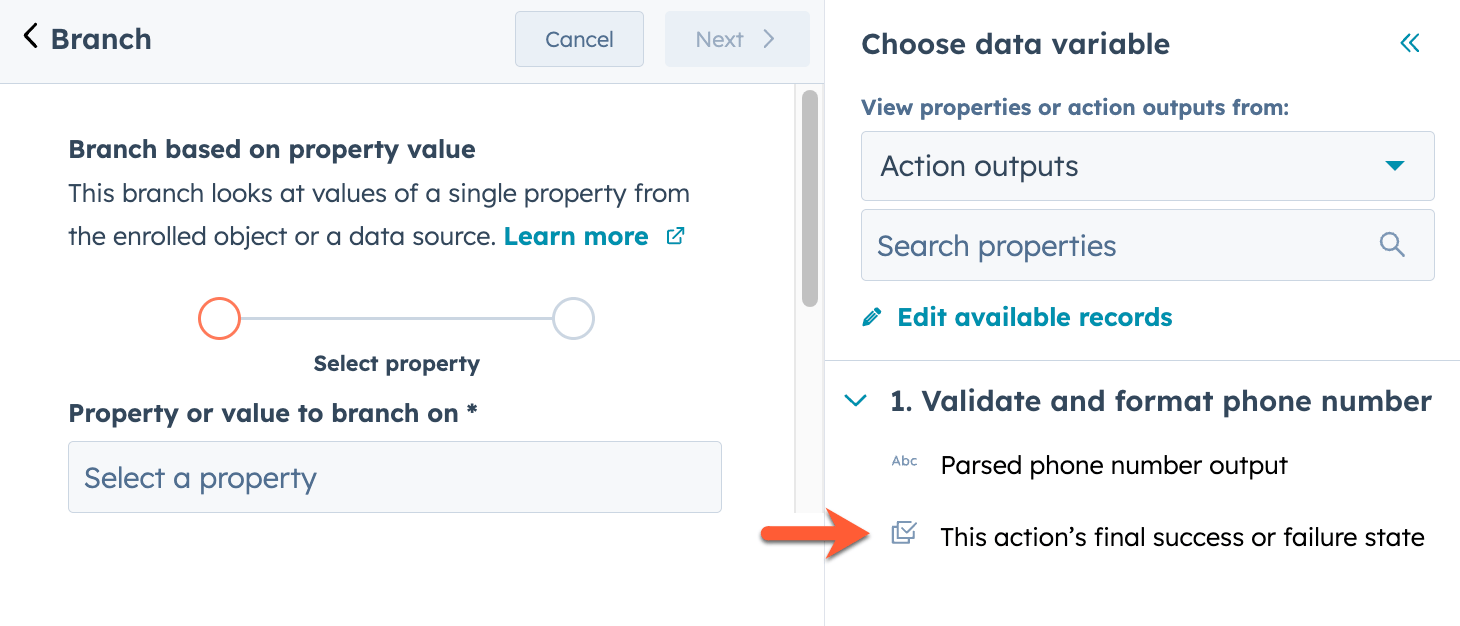Click the chevron icon on Next button
Image resolution: width=1460 pixels, height=626 pixels.
click(768, 39)
